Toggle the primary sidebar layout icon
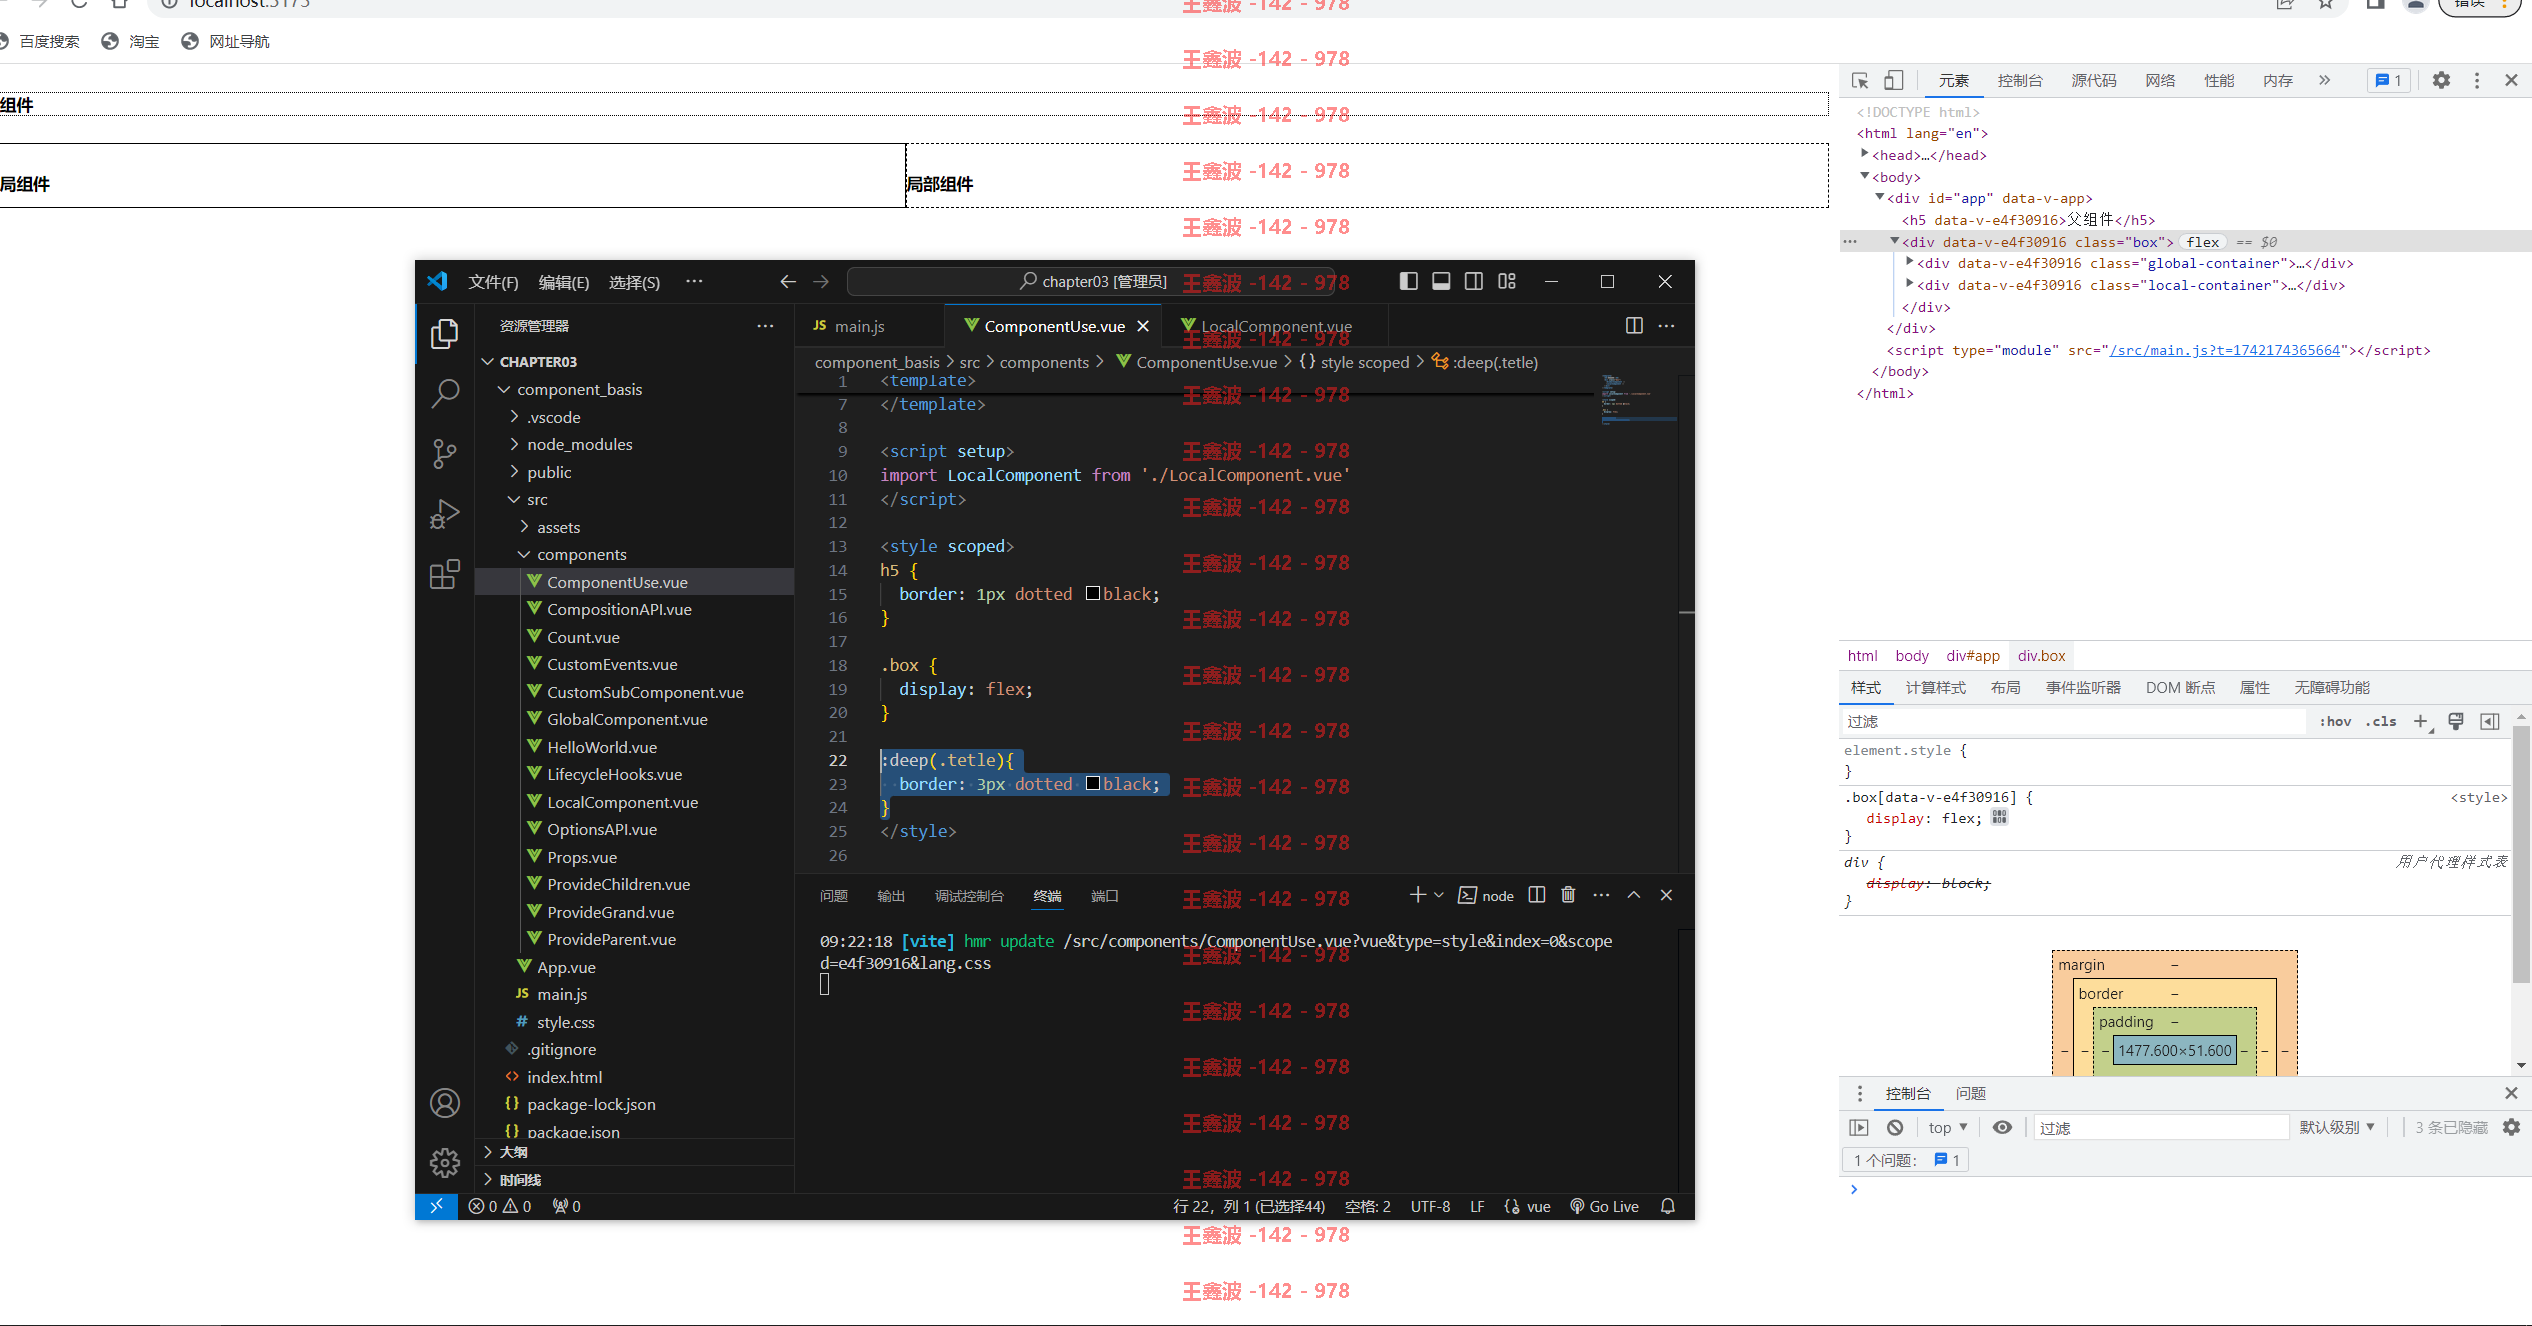 tap(1408, 282)
